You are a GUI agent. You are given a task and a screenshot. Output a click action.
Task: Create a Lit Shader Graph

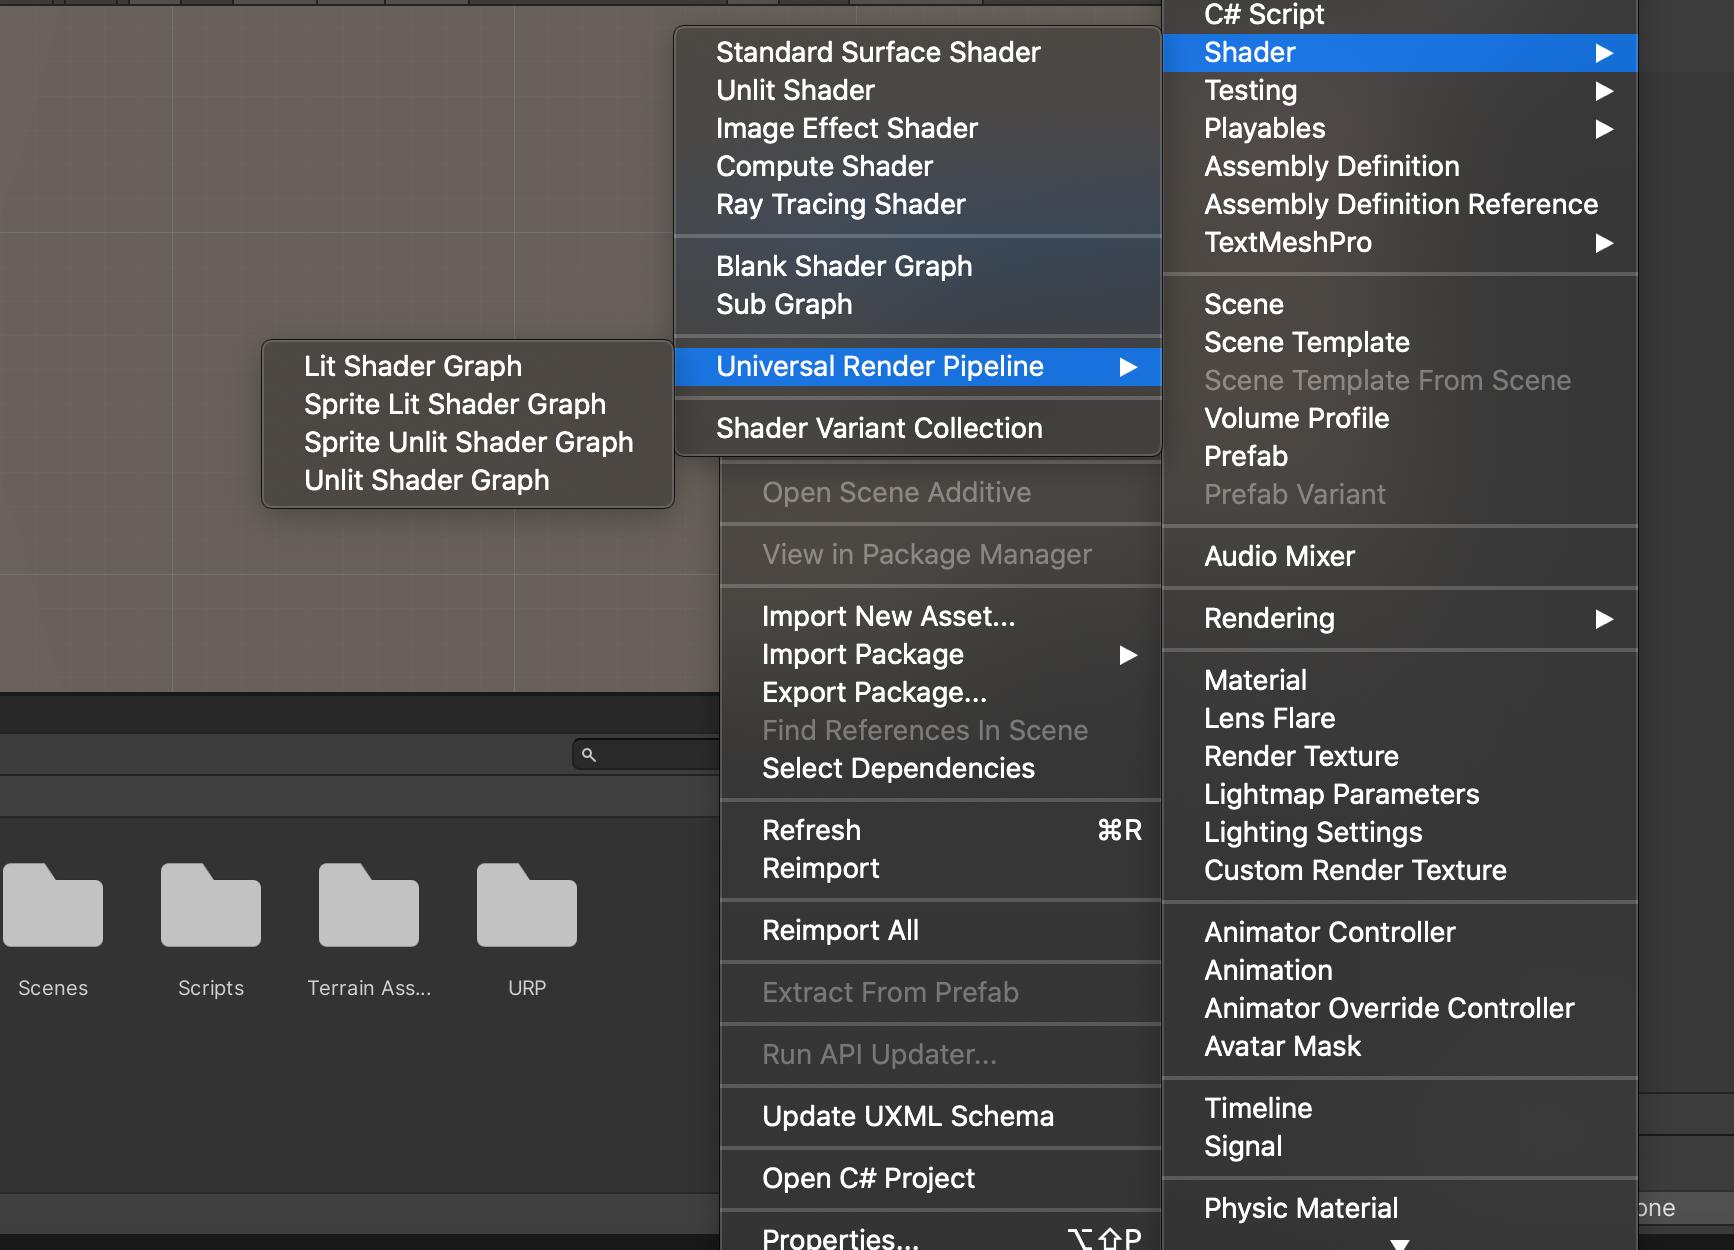468,367
